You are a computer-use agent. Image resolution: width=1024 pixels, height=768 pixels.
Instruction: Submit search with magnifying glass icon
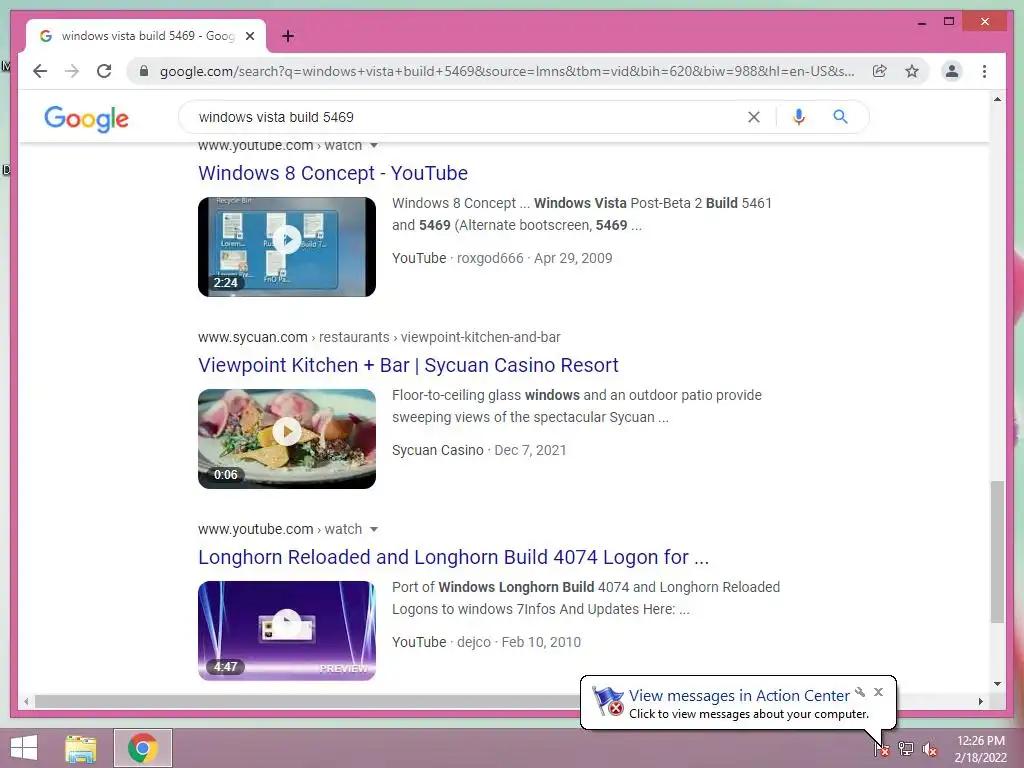pos(840,117)
